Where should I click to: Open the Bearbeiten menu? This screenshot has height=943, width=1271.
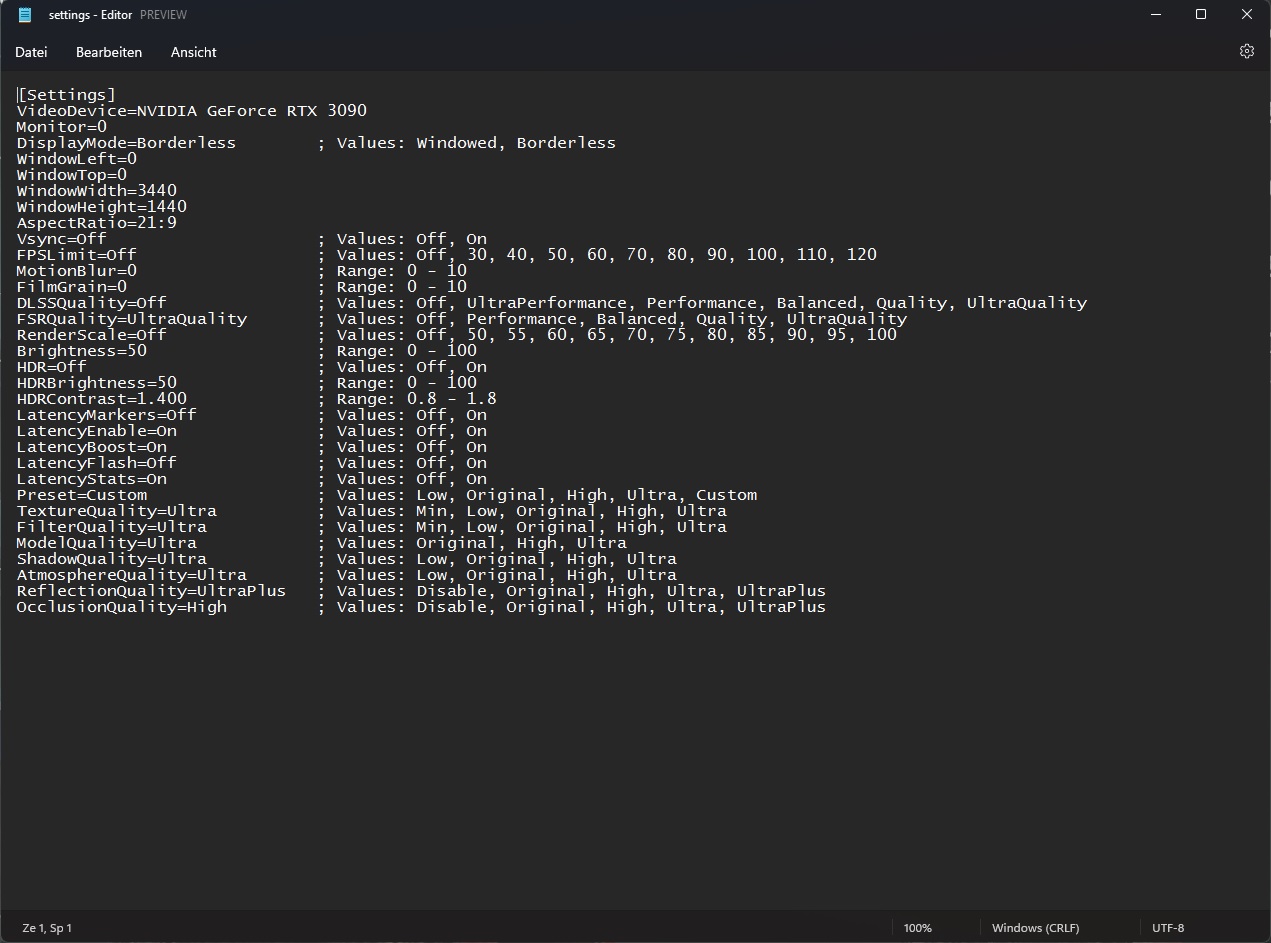pos(109,52)
